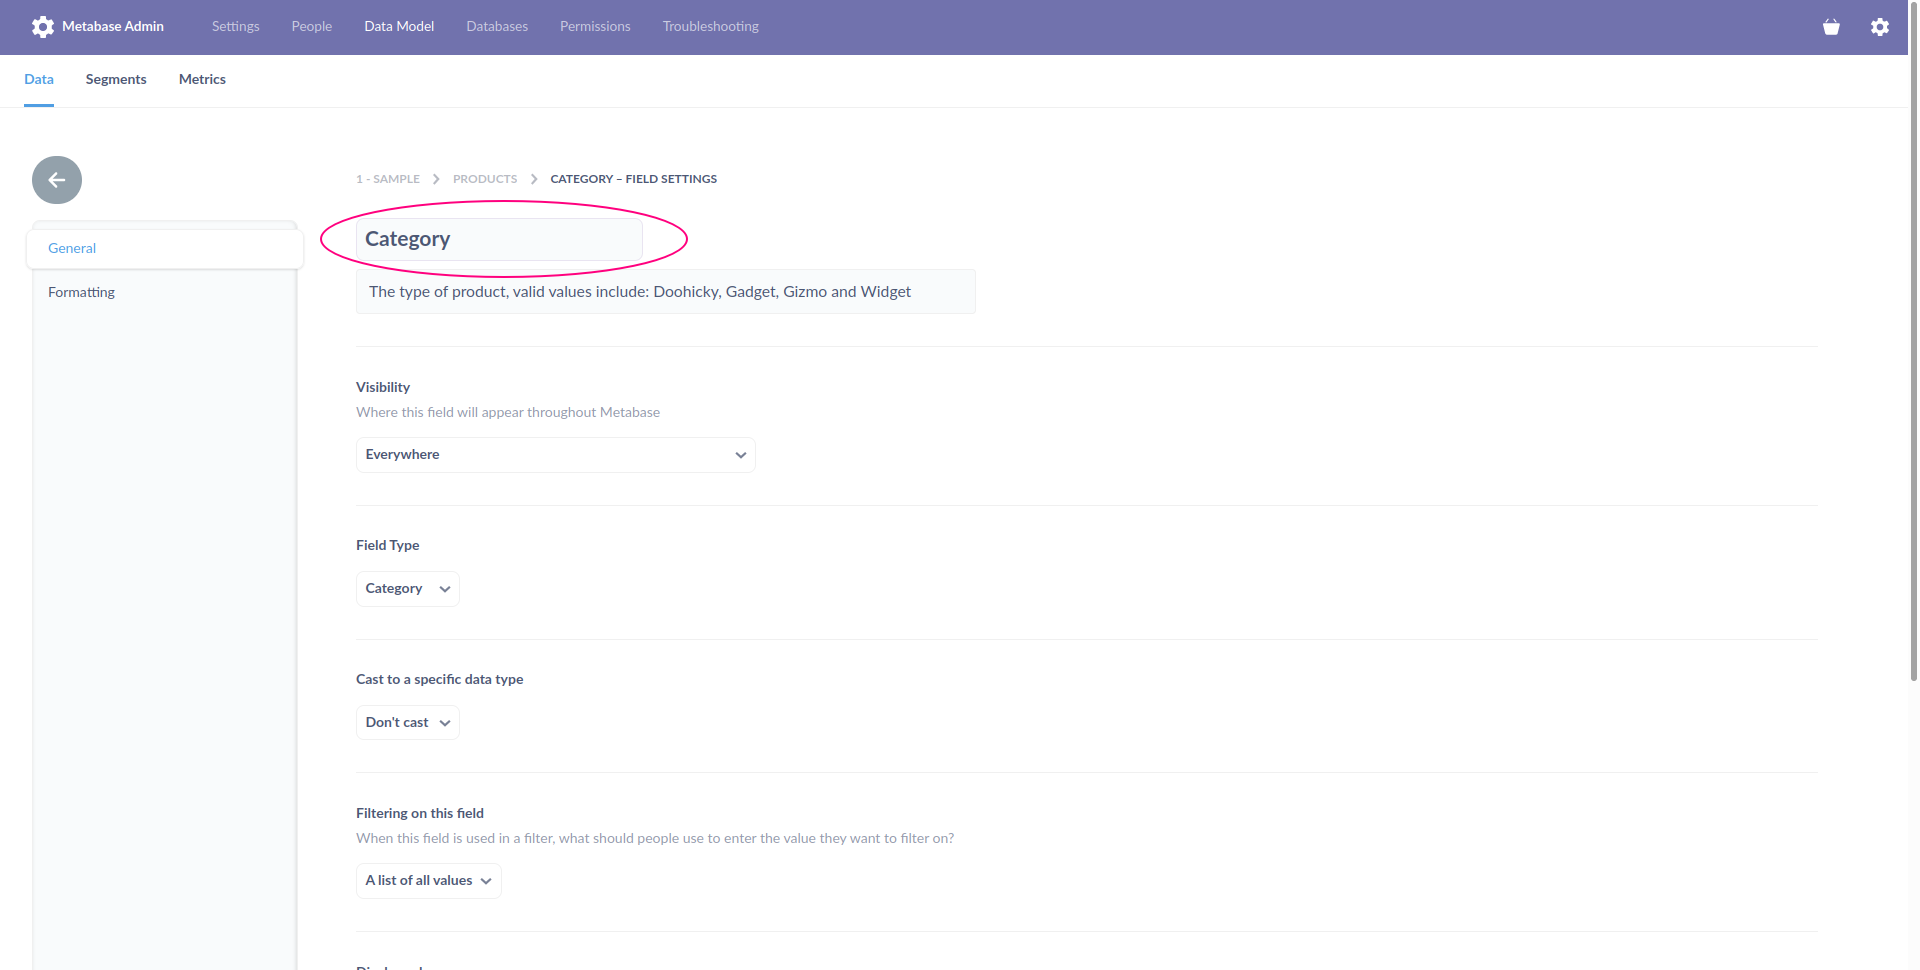Click the Metabase Admin gear logo
This screenshot has height=970, width=1920.
click(x=43, y=27)
